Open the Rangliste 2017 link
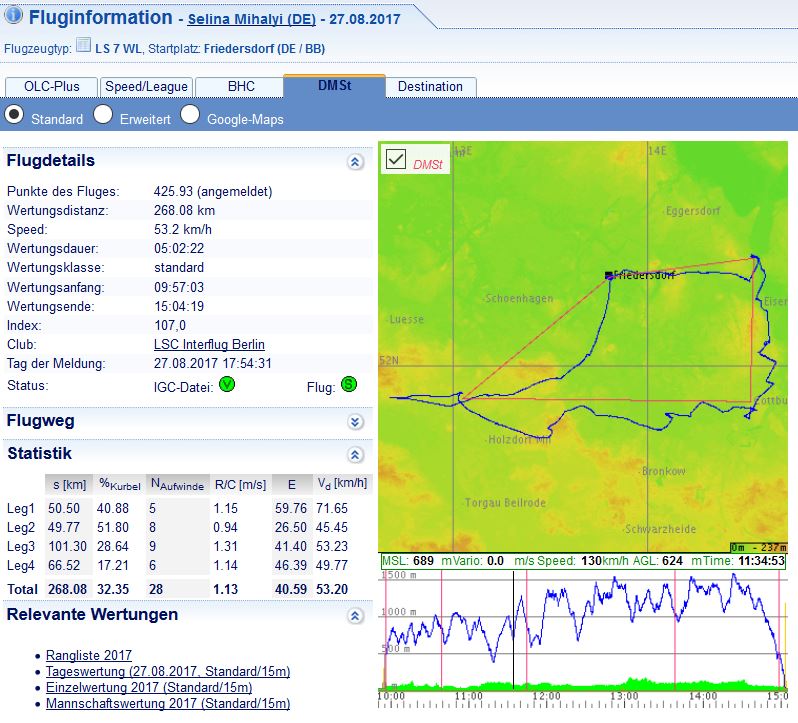The width and height of the screenshot is (798, 723). 89,656
